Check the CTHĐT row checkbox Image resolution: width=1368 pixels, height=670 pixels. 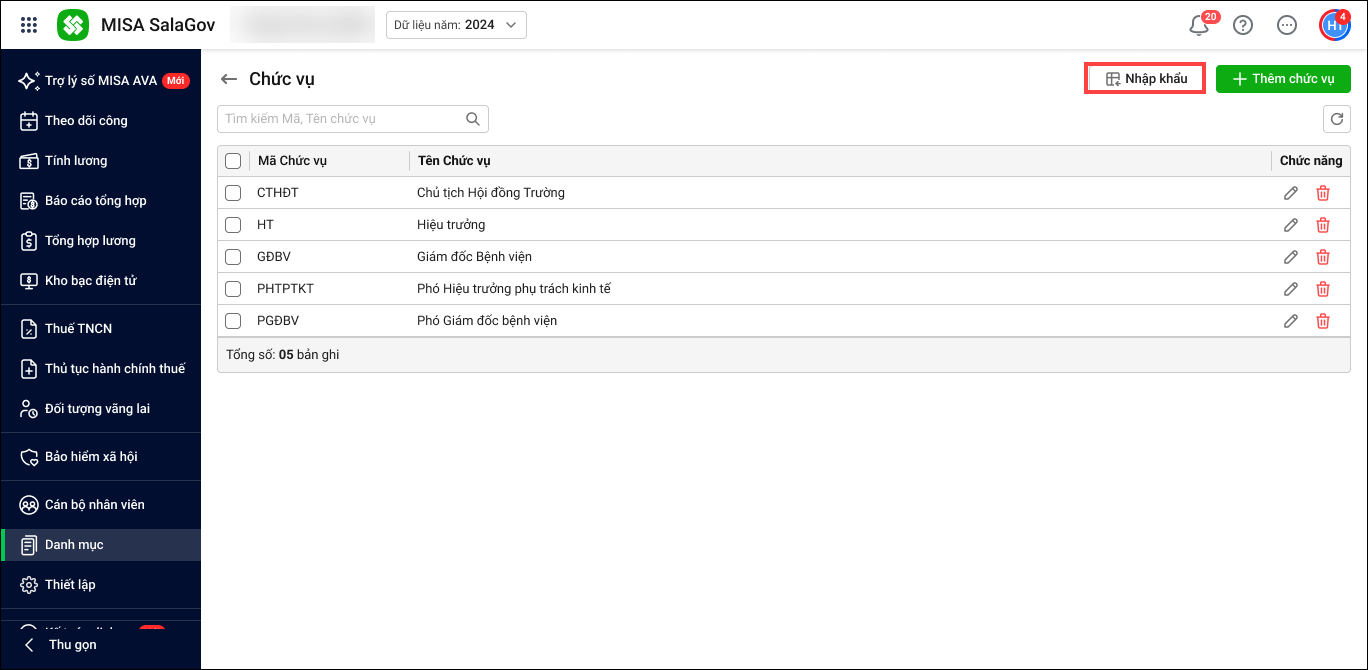[233, 193]
